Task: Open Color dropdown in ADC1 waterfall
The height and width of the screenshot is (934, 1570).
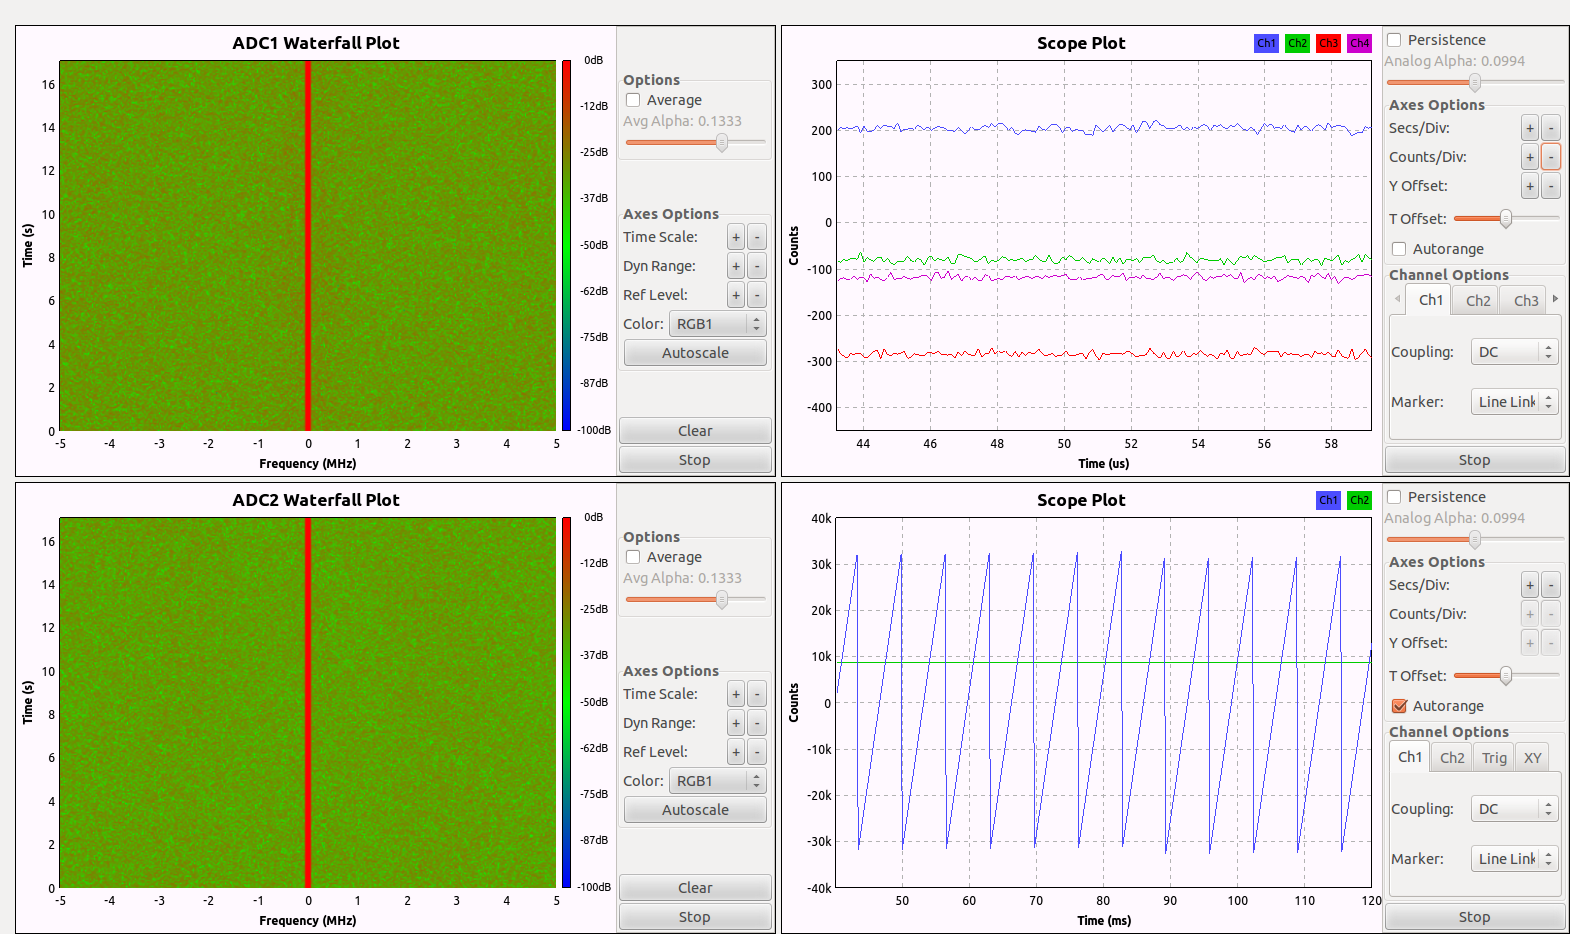Action: click(717, 324)
